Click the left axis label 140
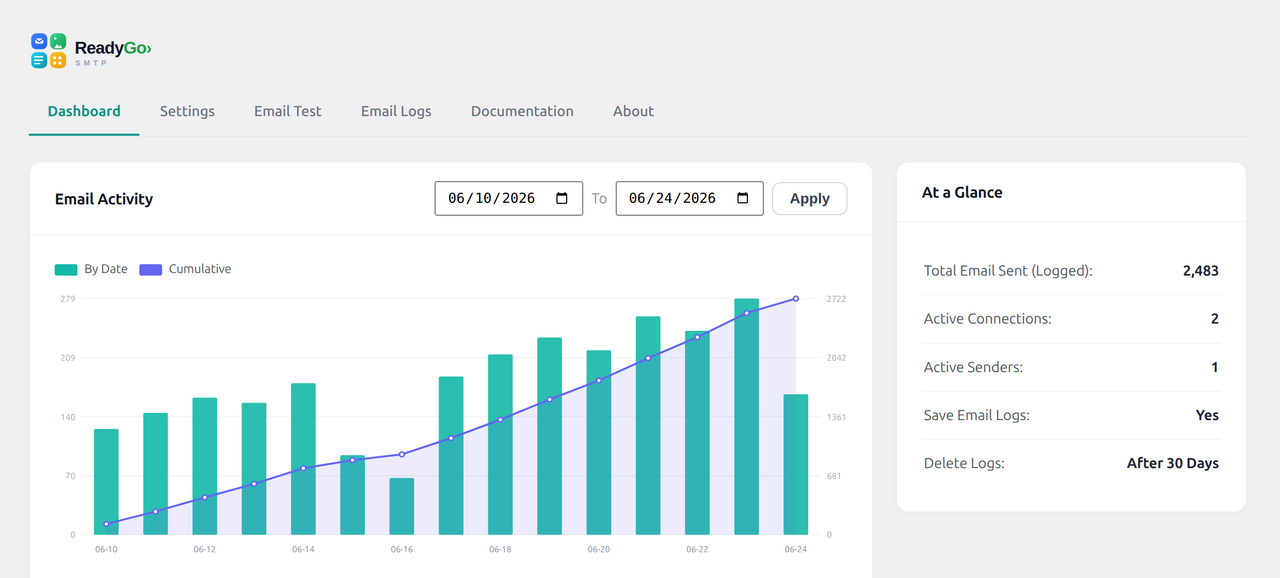 (68, 417)
